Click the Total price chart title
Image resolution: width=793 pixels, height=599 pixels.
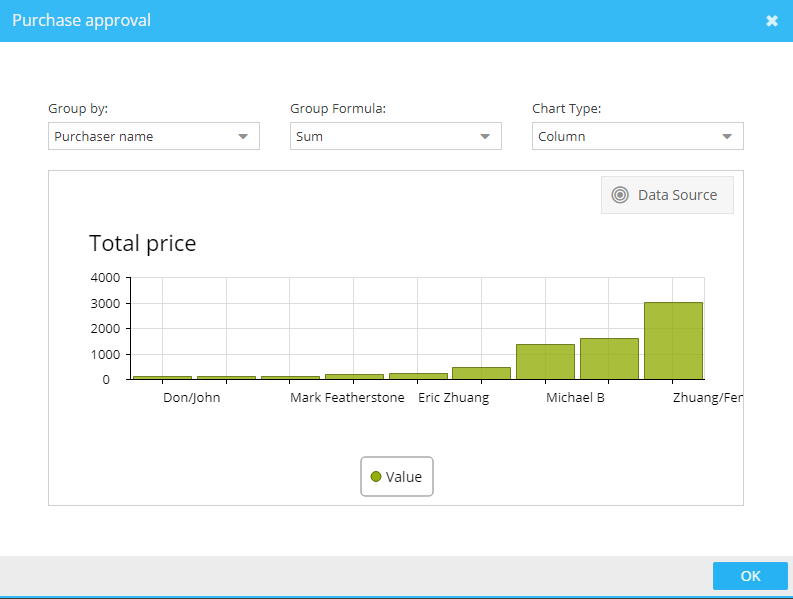point(143,243)
